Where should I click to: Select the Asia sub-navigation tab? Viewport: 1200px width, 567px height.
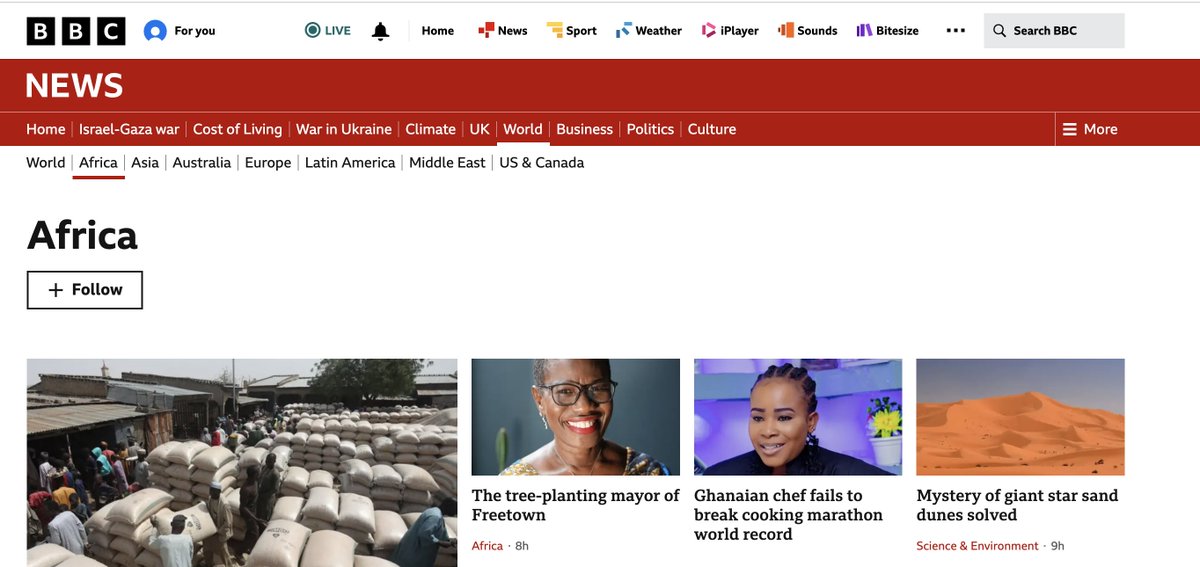click(145, 162)
